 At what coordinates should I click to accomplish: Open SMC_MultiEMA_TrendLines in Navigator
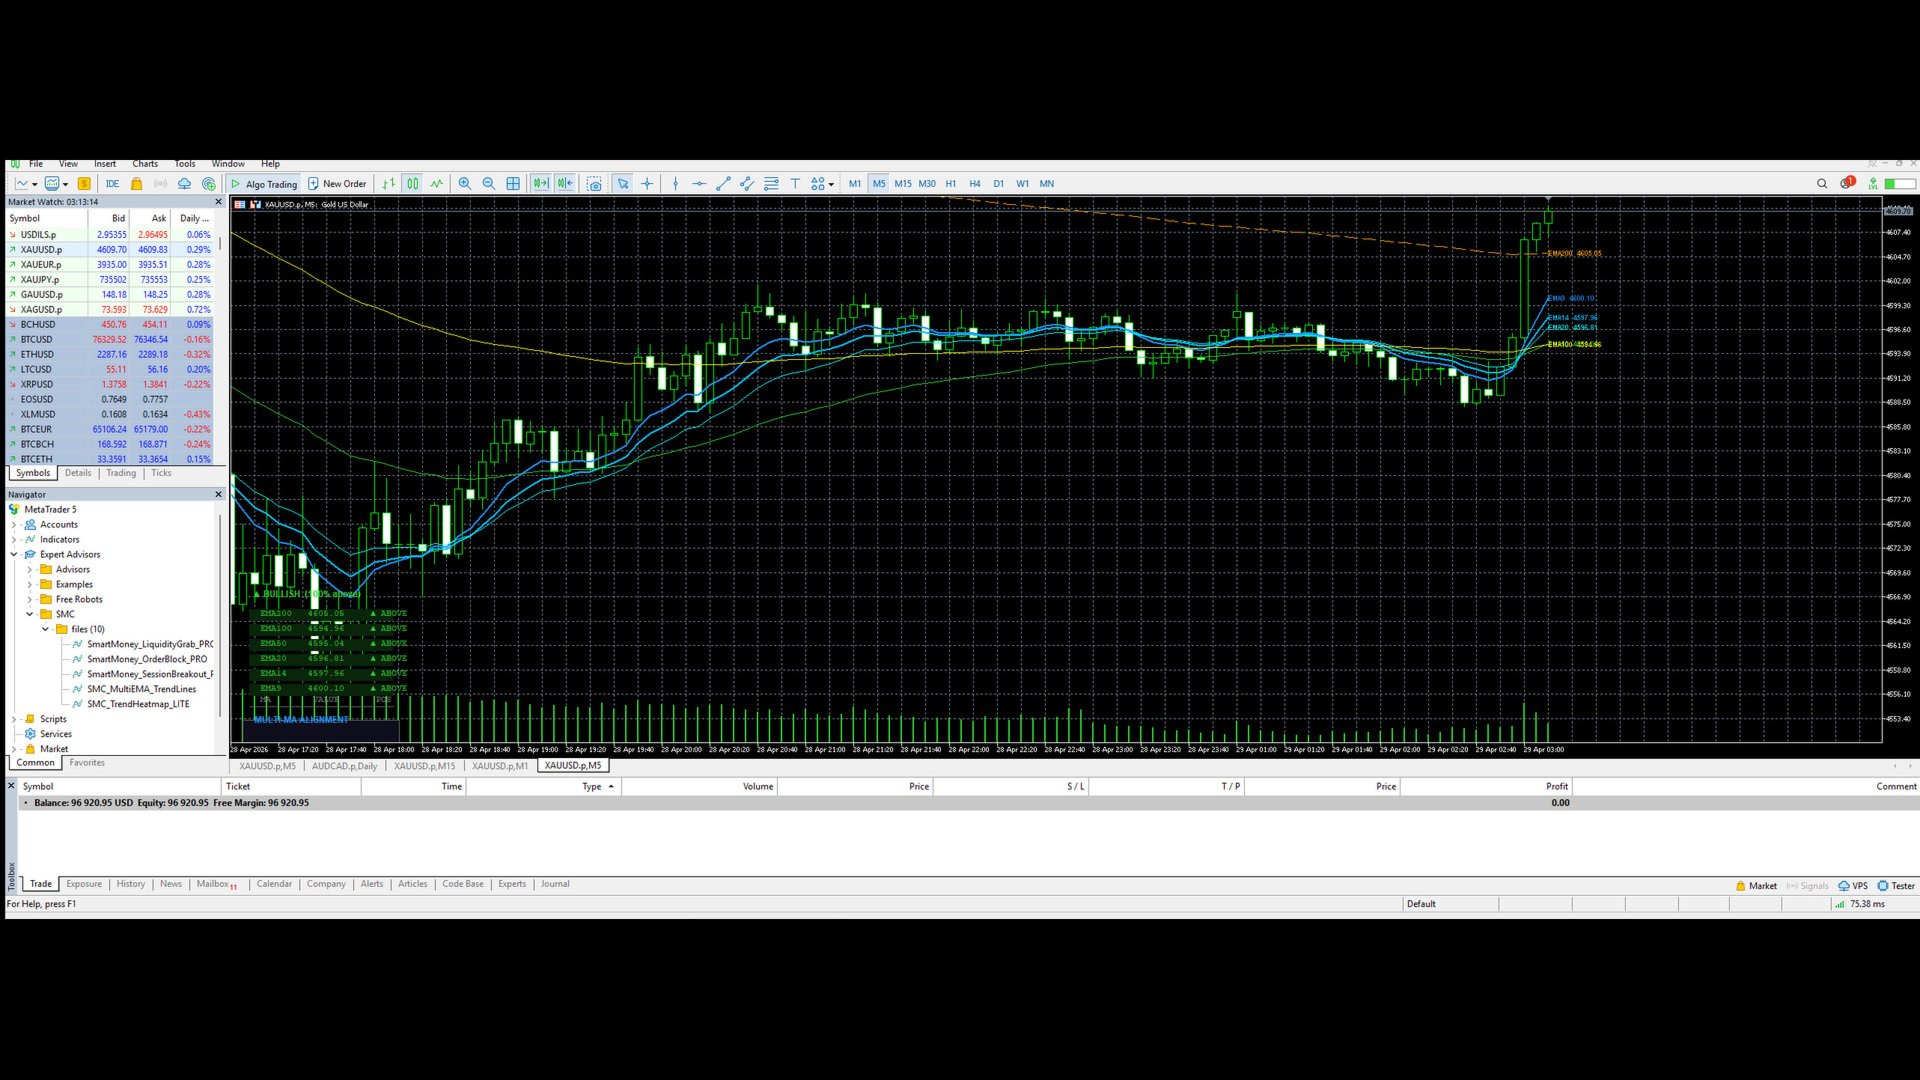click(141, 689)
